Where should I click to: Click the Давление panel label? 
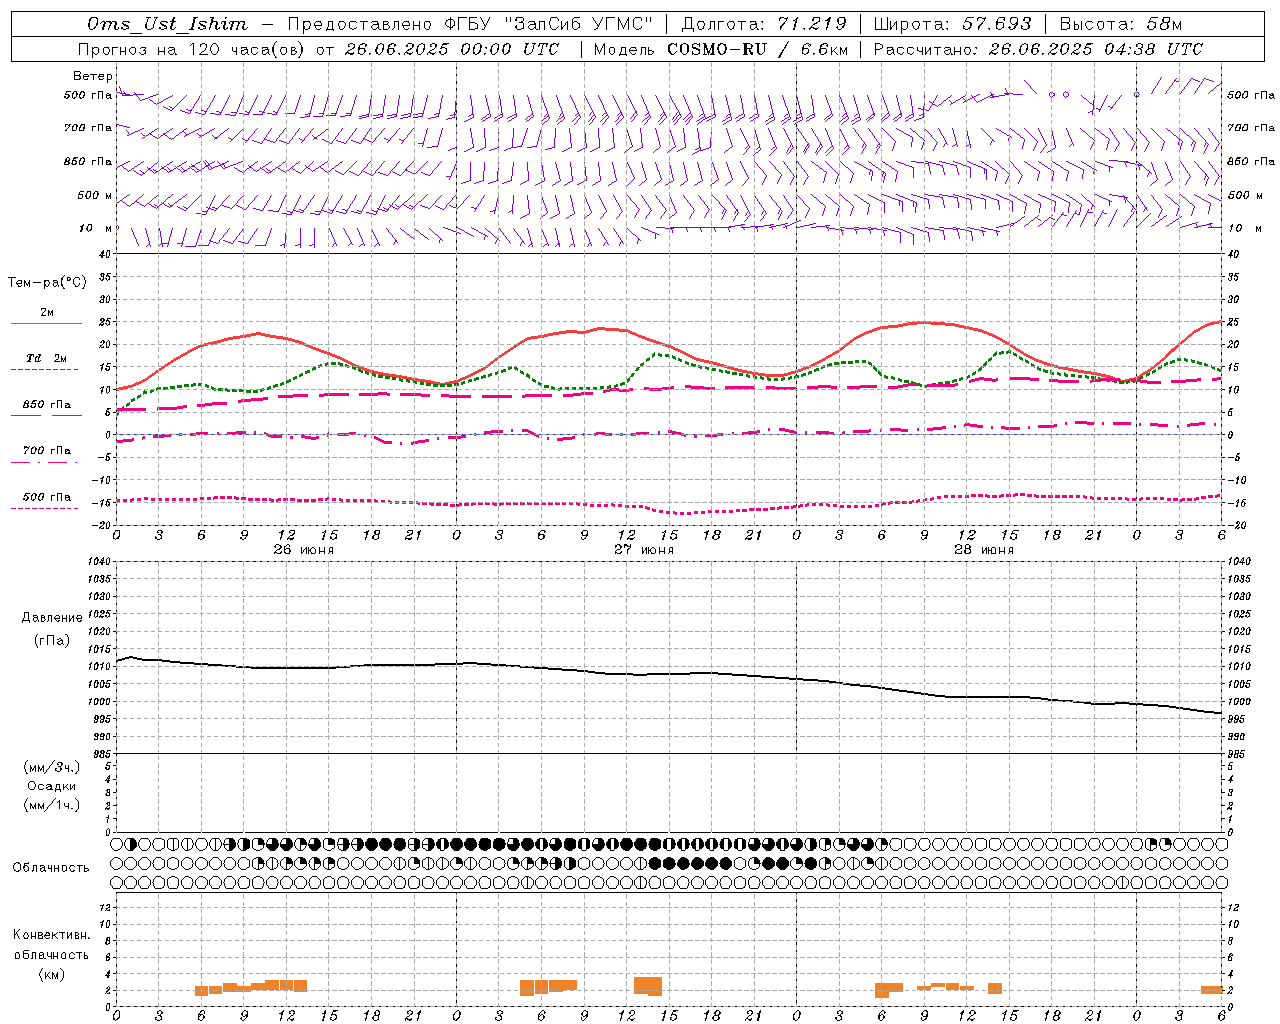tap(52, 618)
